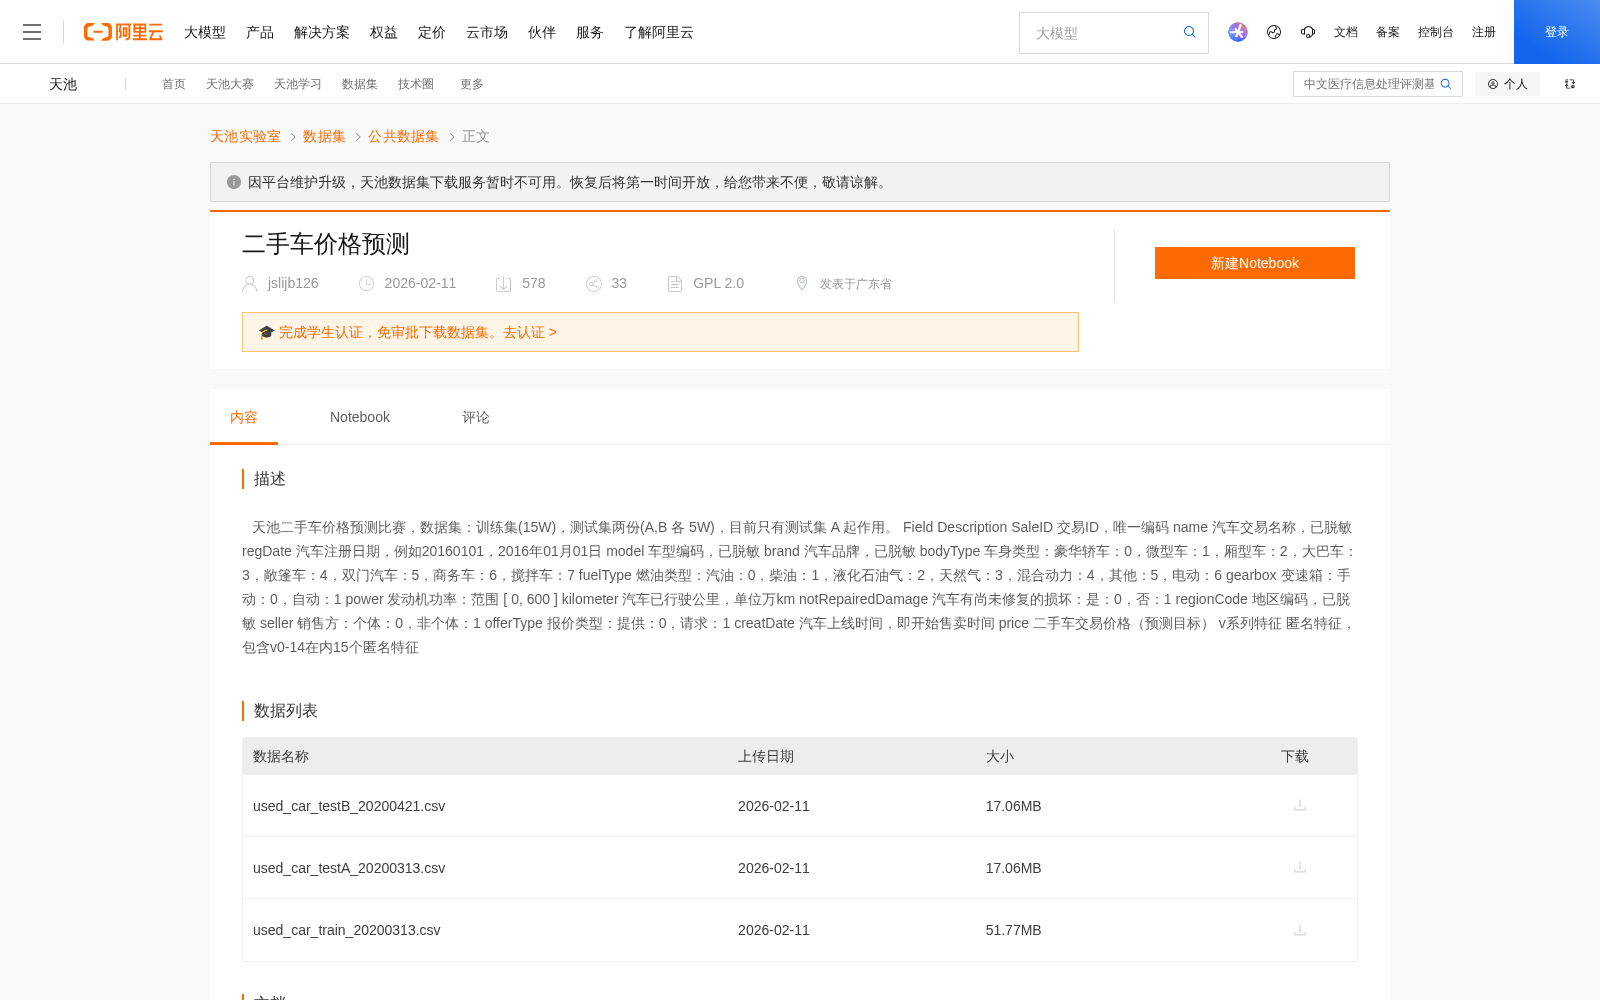
Task: Click the 天池 brand link
Action: coord(63,84)
